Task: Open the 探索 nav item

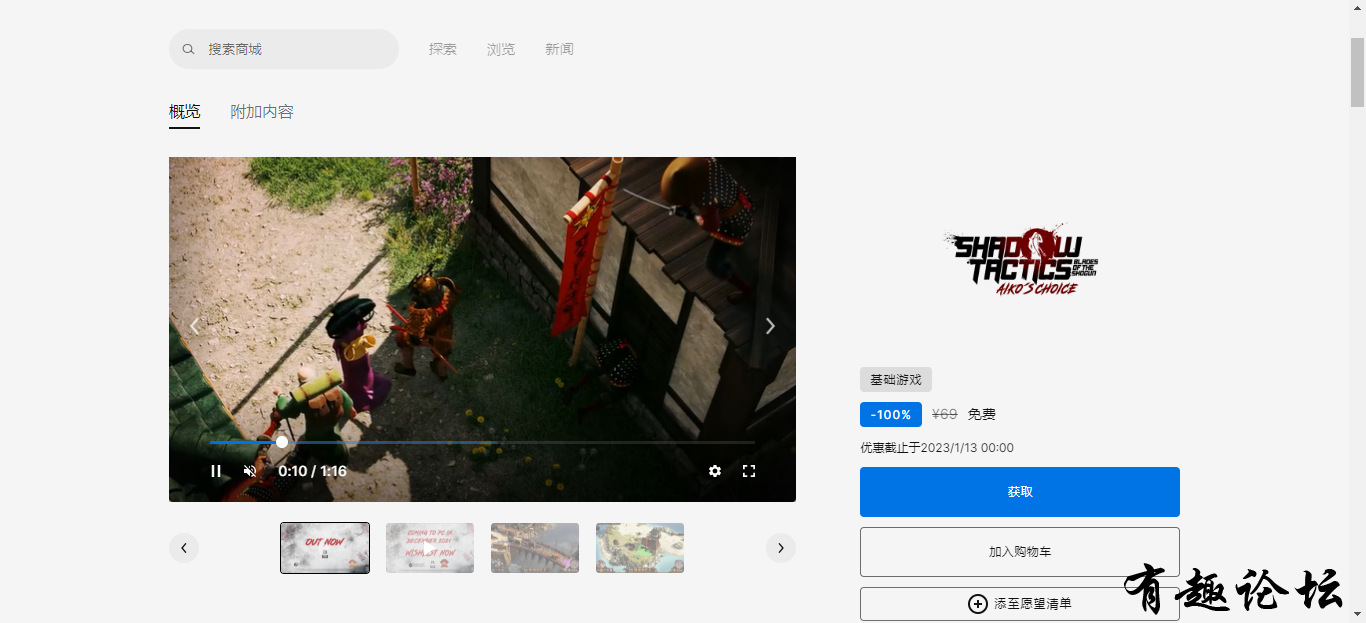Action: (443, 49)
